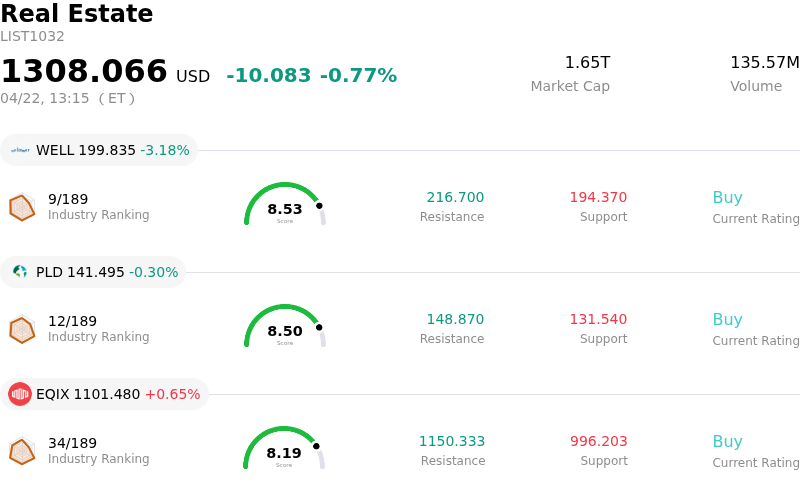Image resolution: width=800 pixels, height=488 pixels.
Task: Click the PLD company logo icon
Action: 20,272
